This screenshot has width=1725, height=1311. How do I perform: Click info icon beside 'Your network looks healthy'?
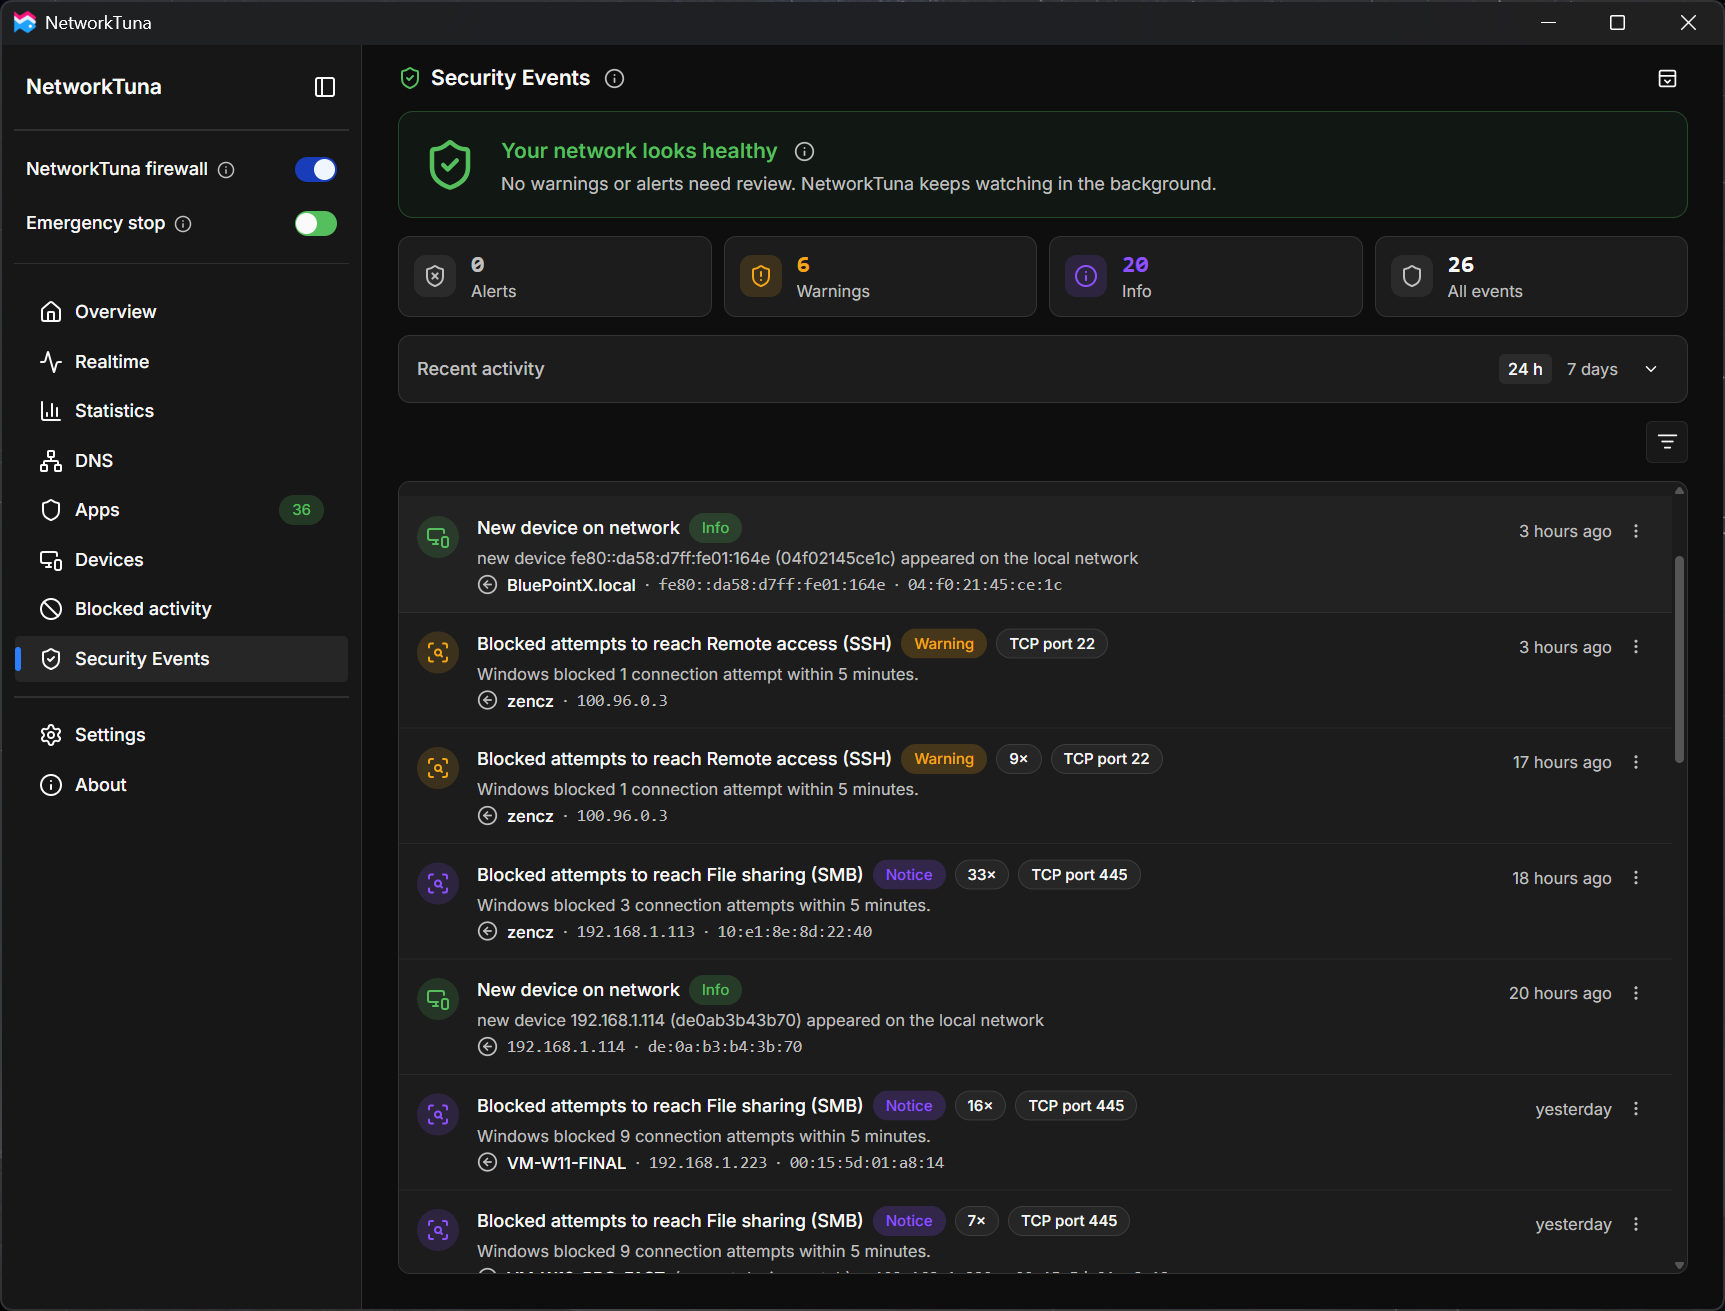pyautogui.click(x=804, y=151)
